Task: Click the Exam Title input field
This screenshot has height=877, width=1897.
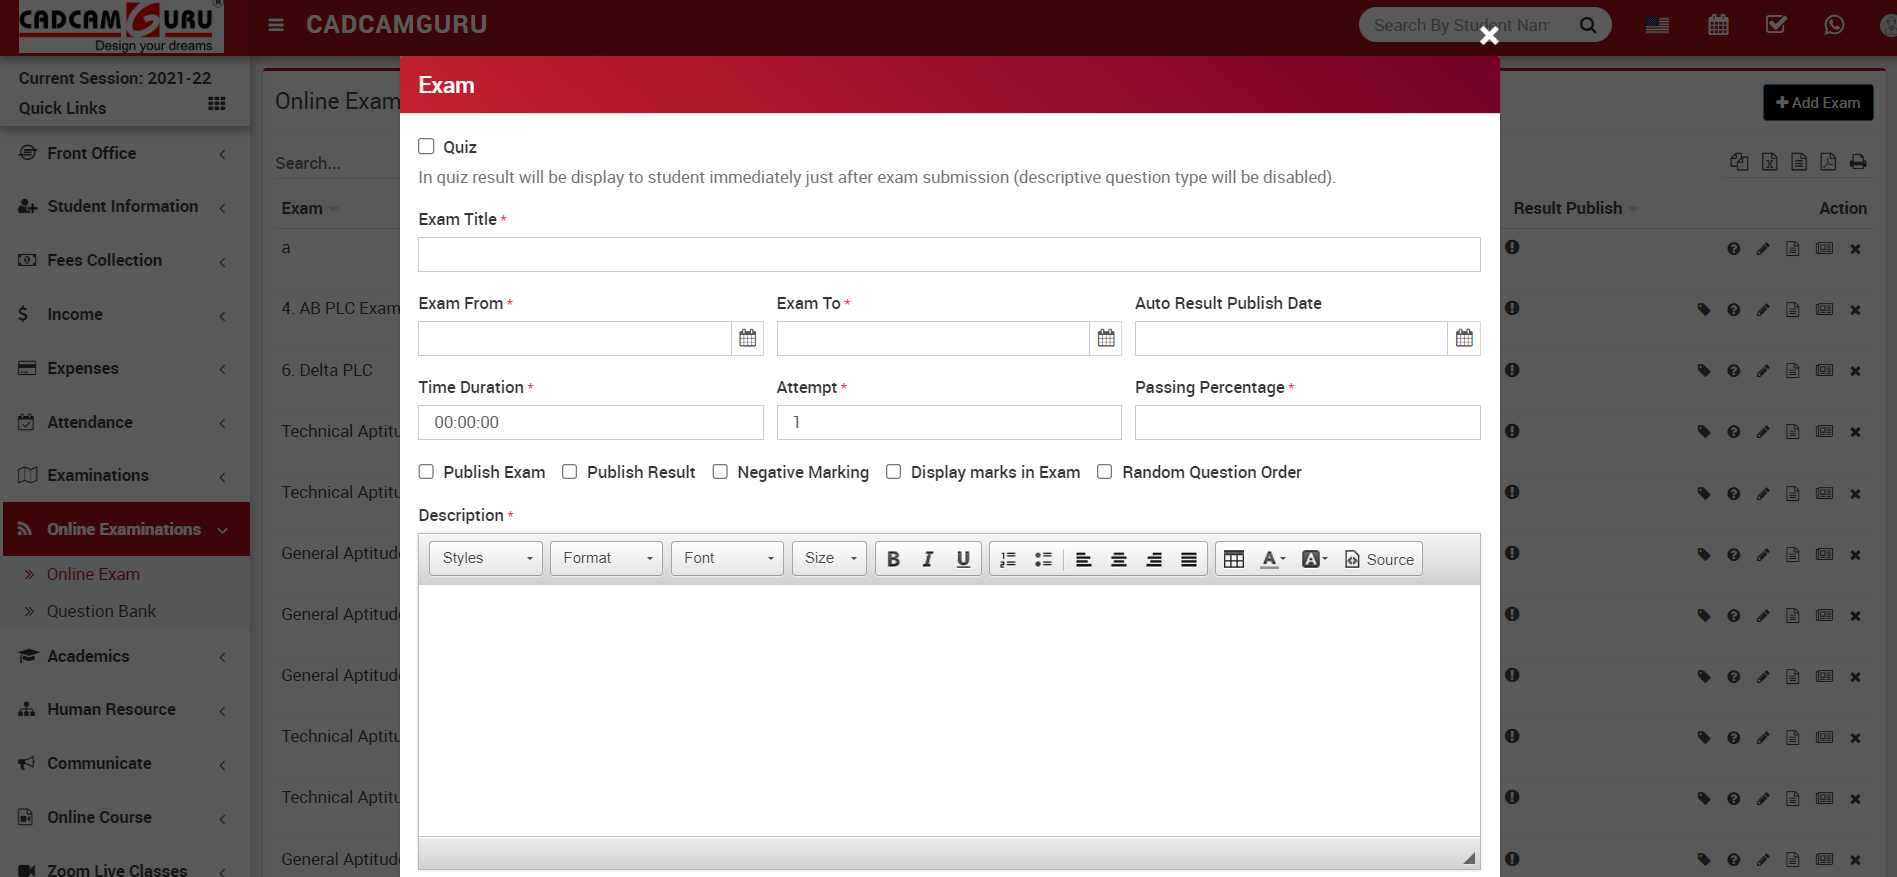Action: (x=948, y=255)
